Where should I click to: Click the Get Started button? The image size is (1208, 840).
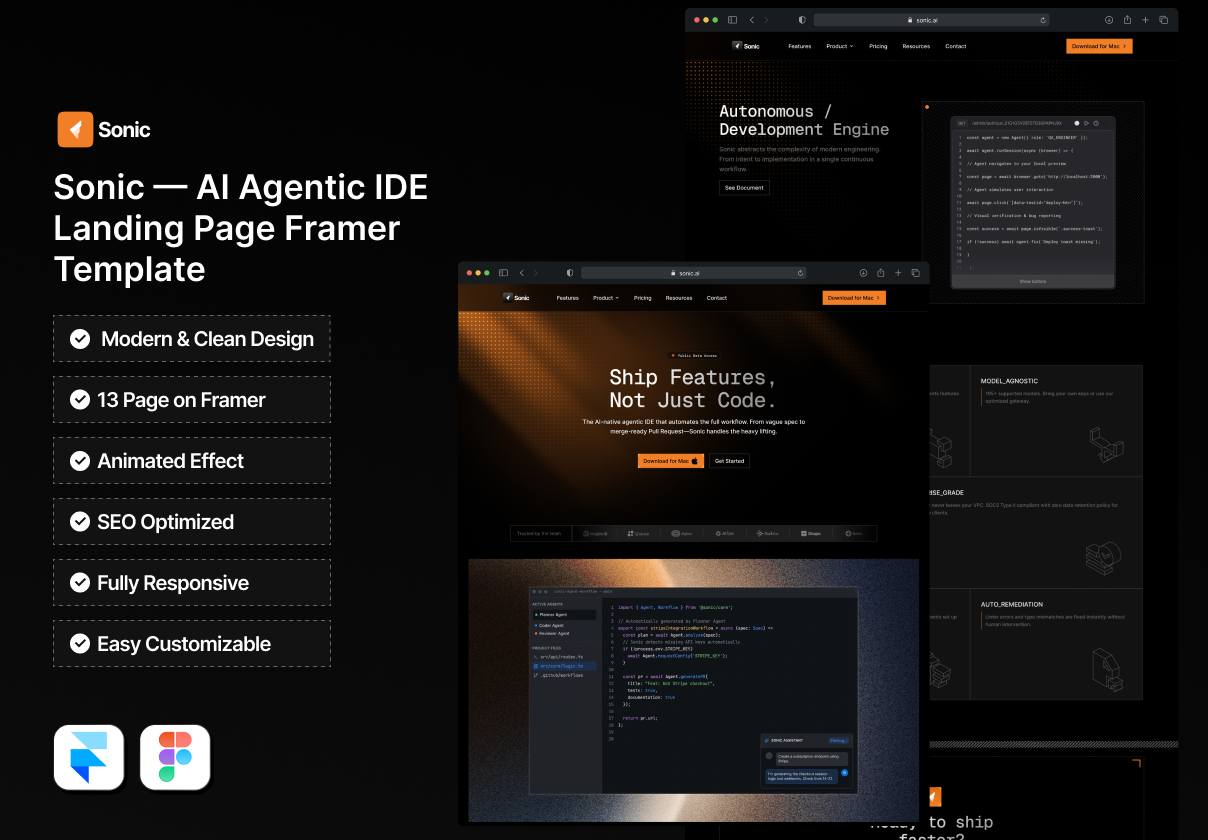[x=729, y=461]
